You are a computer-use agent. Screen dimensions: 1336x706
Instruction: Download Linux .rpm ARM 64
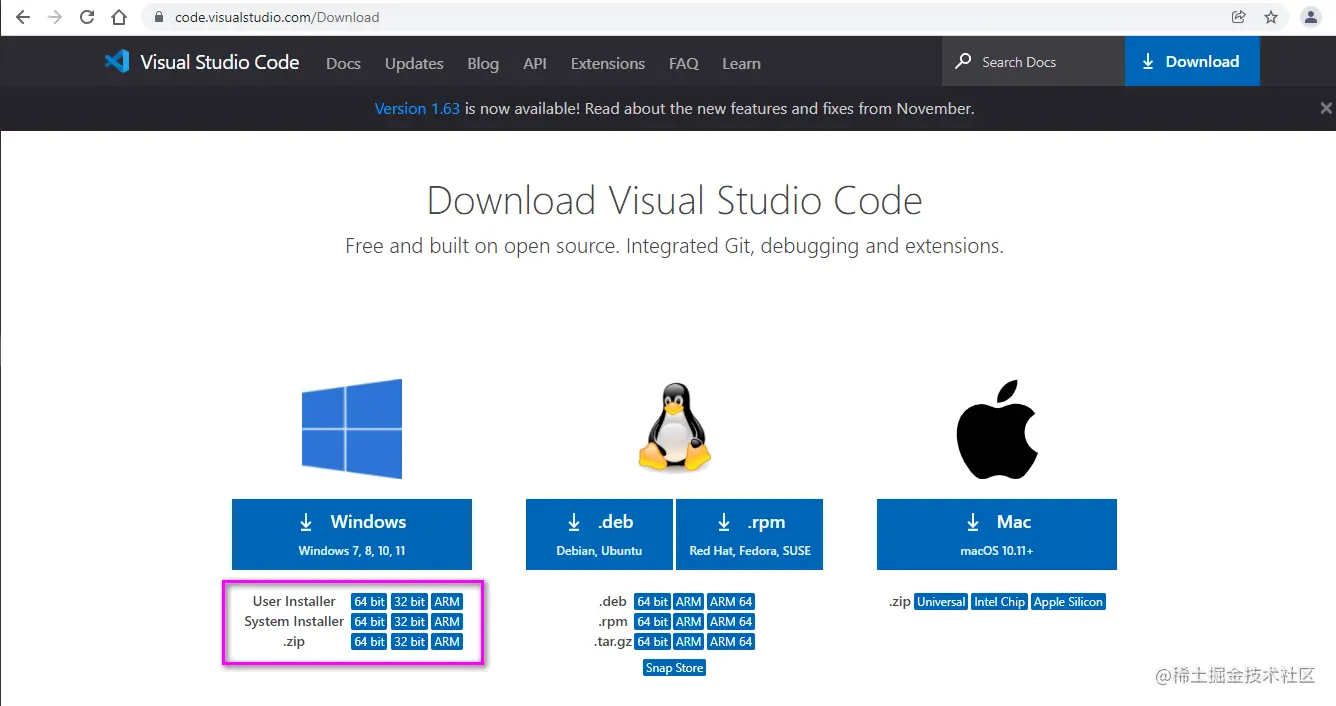pos(731,622)
